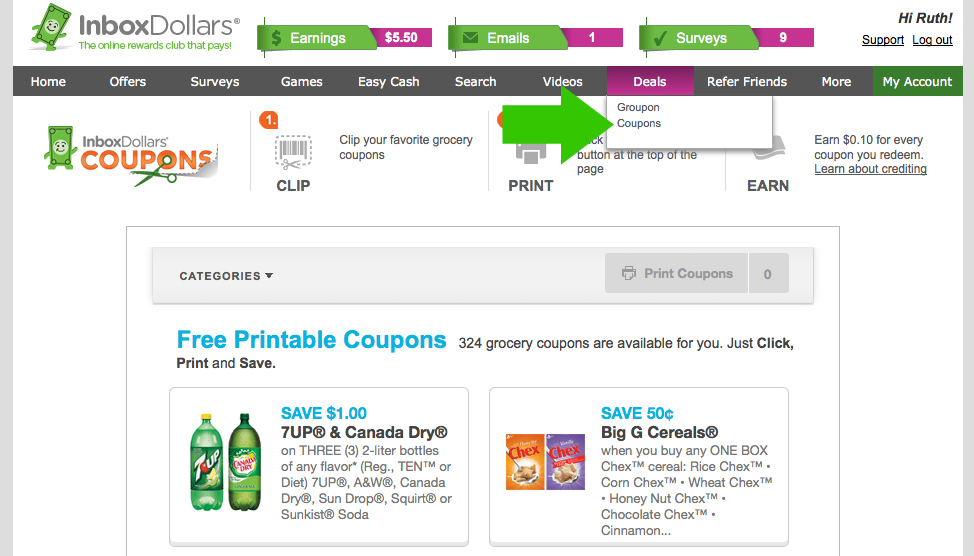Click the printer icon on Print Coupons
The height and width of the screenshot is (556, 974).
point(629,273)
